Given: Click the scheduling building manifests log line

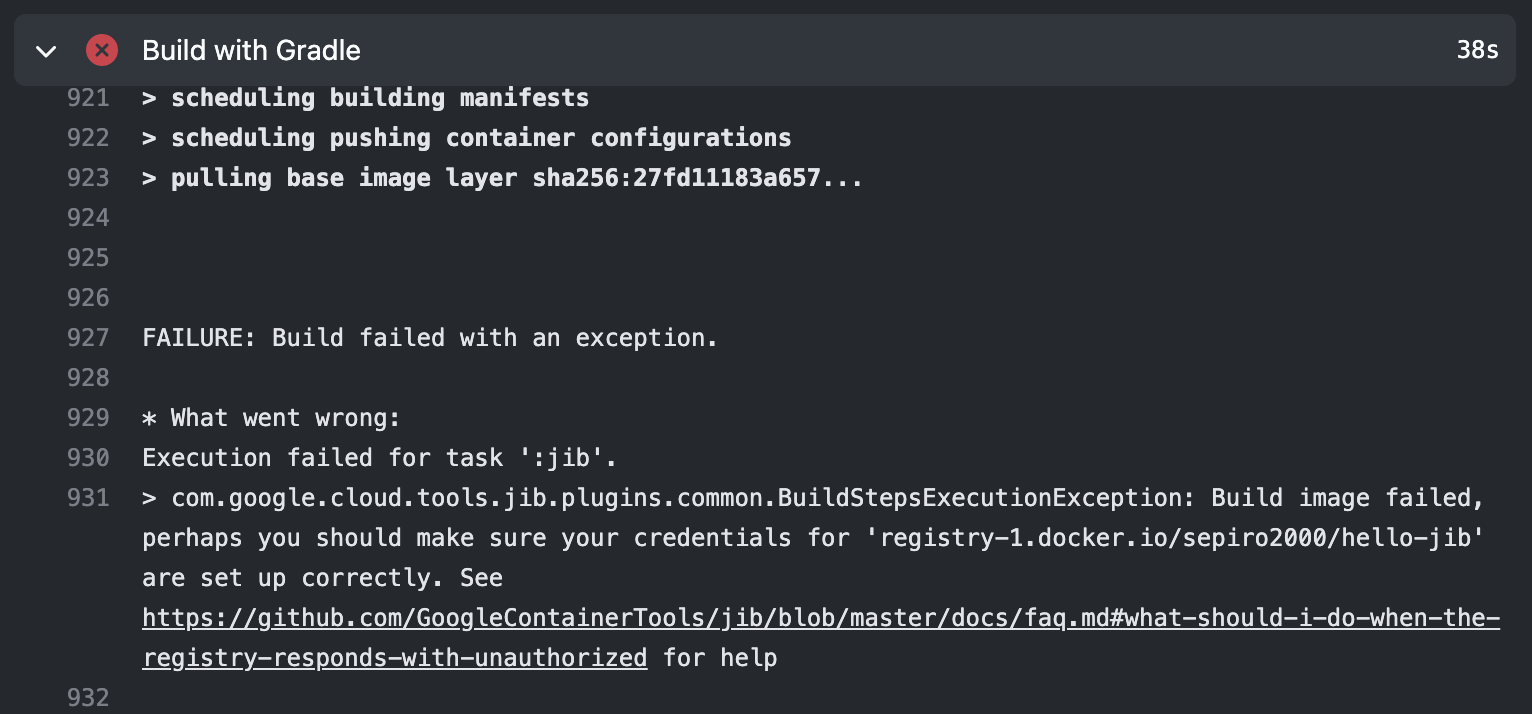Looking at the screenshot, I should pyautogui.click(x=366, y=98).
